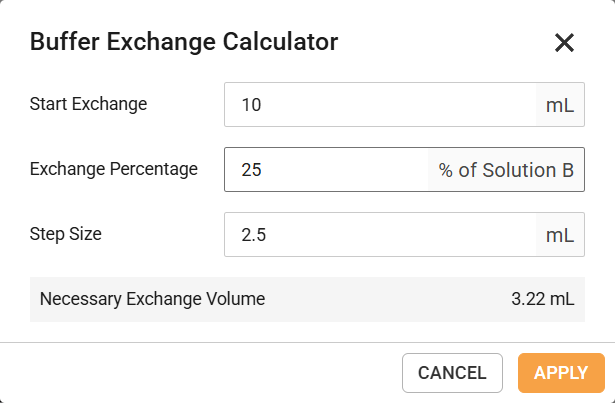Click the Buffer Exchange Calculator title
The height and width of the screenshot is (403, 615).
point(184,42)
